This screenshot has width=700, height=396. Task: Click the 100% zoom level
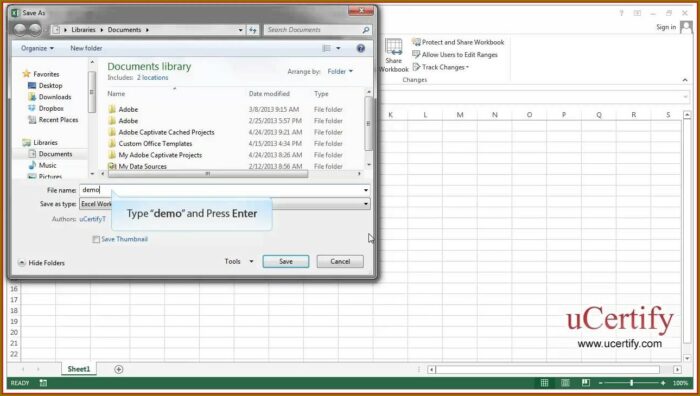(680, 383)
